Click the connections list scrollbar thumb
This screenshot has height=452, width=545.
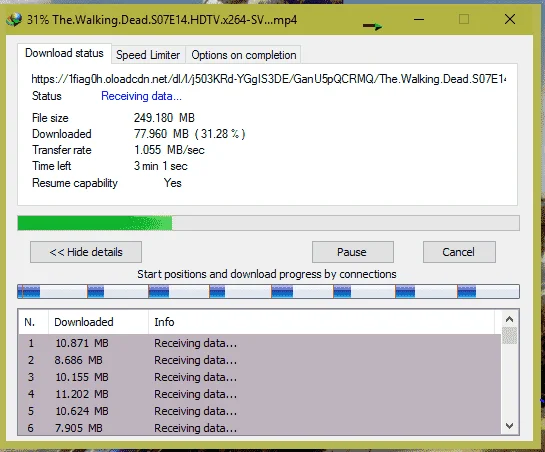[510, 336]
